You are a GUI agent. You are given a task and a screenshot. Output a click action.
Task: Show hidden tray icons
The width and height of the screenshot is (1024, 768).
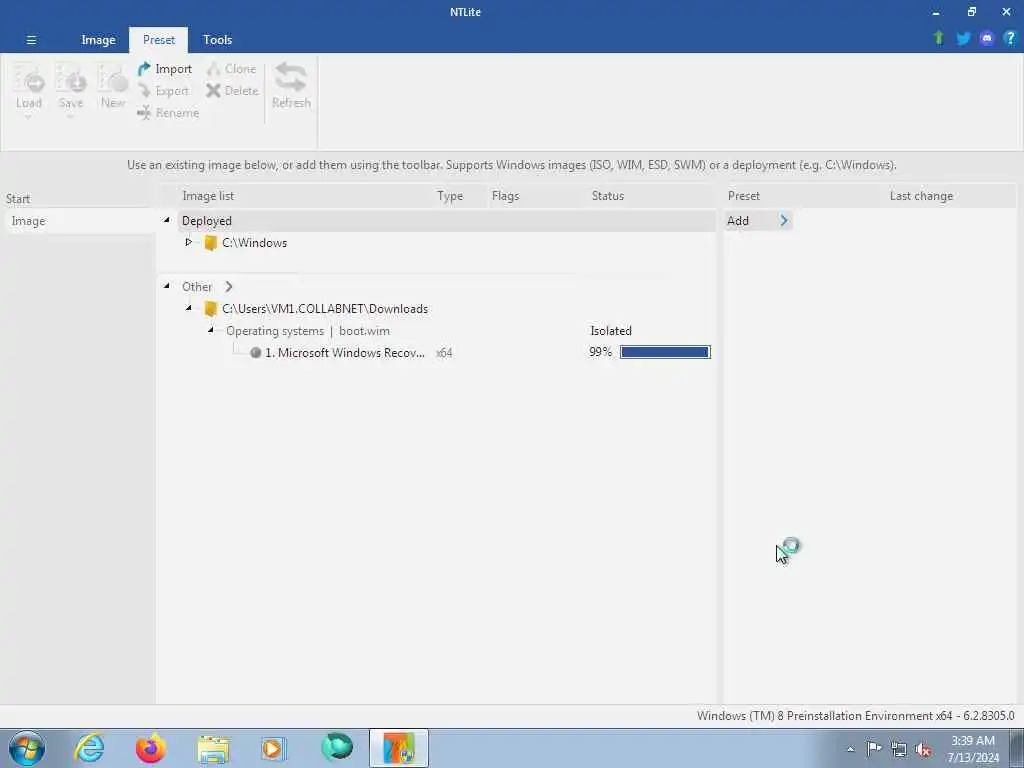click(850, 749)
